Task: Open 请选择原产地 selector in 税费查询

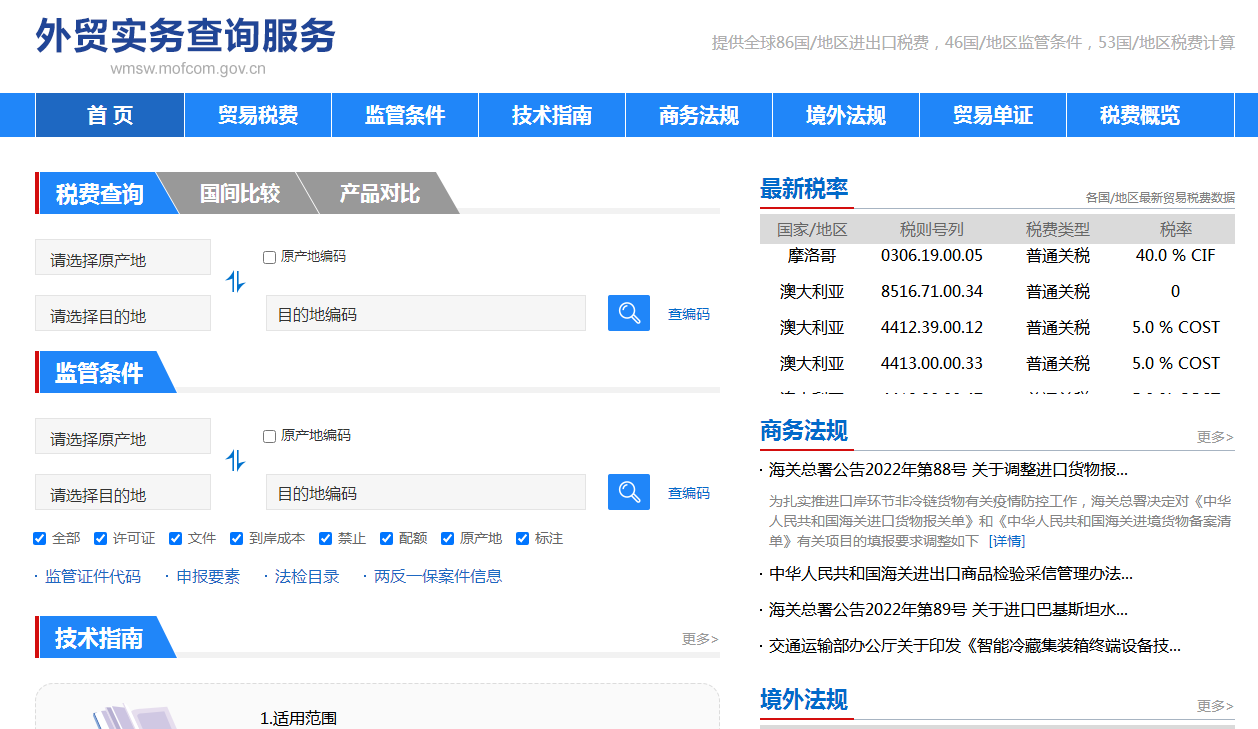Action: 123,258
